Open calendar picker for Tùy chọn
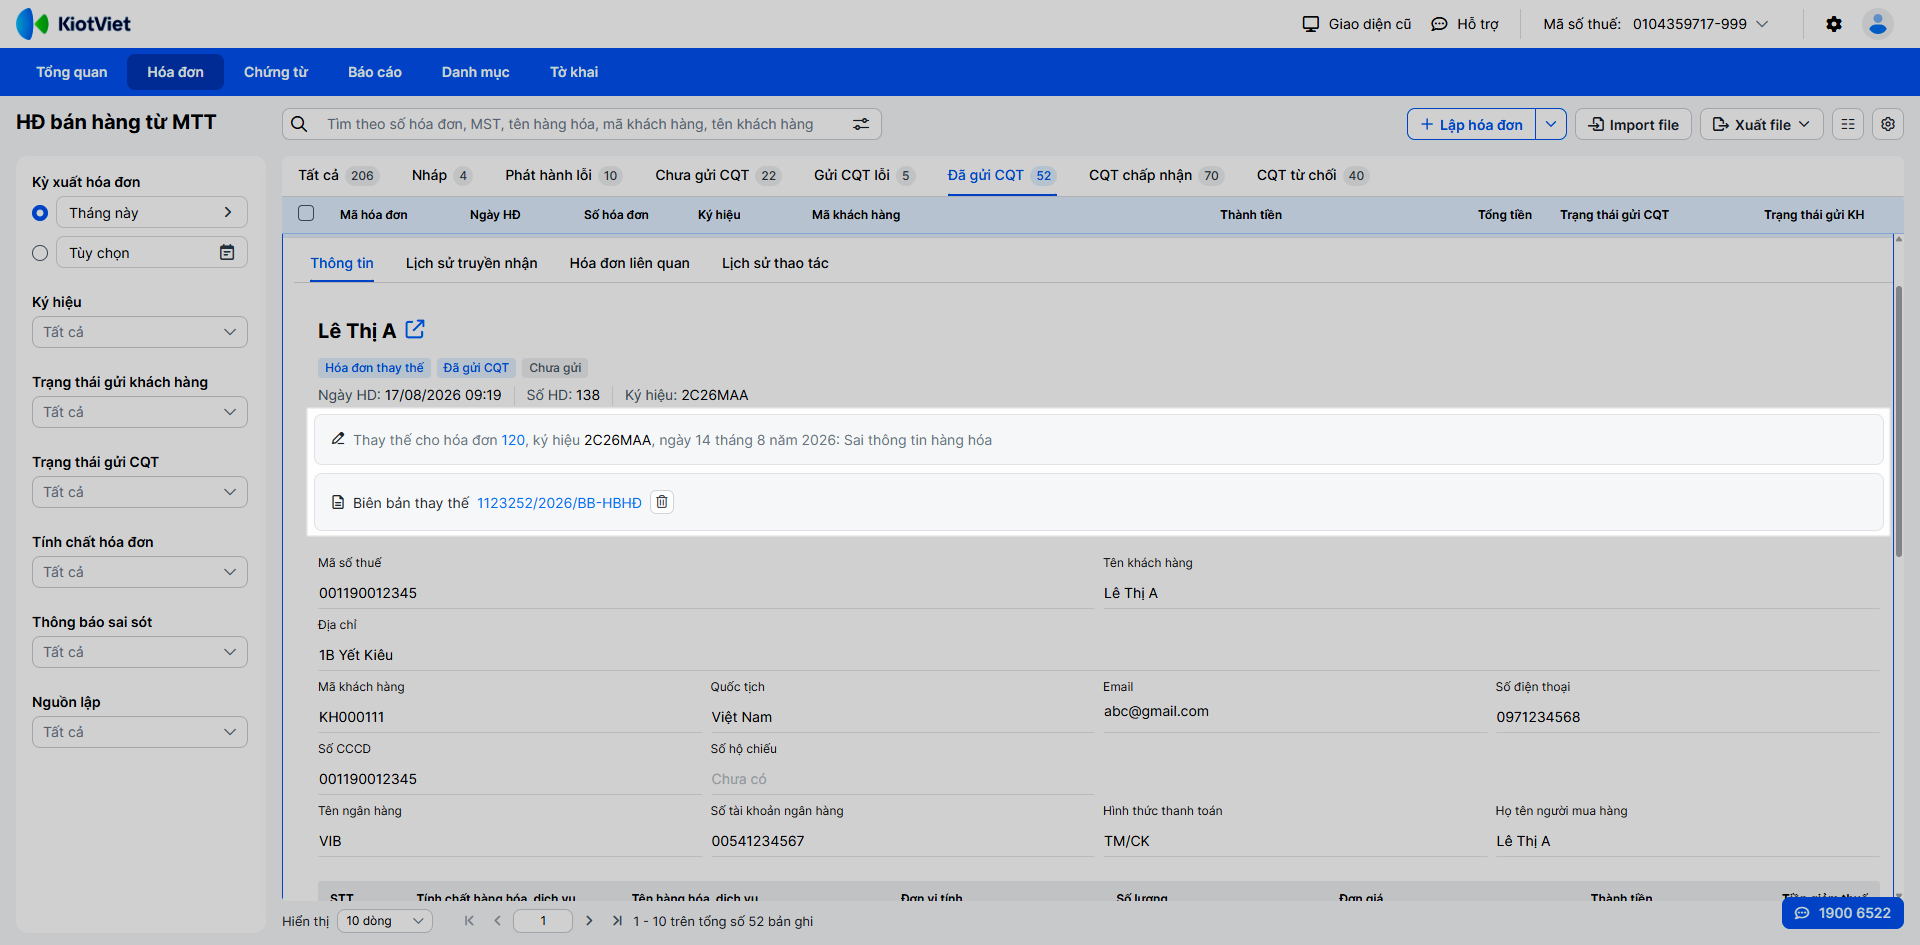 coord(227,252)
